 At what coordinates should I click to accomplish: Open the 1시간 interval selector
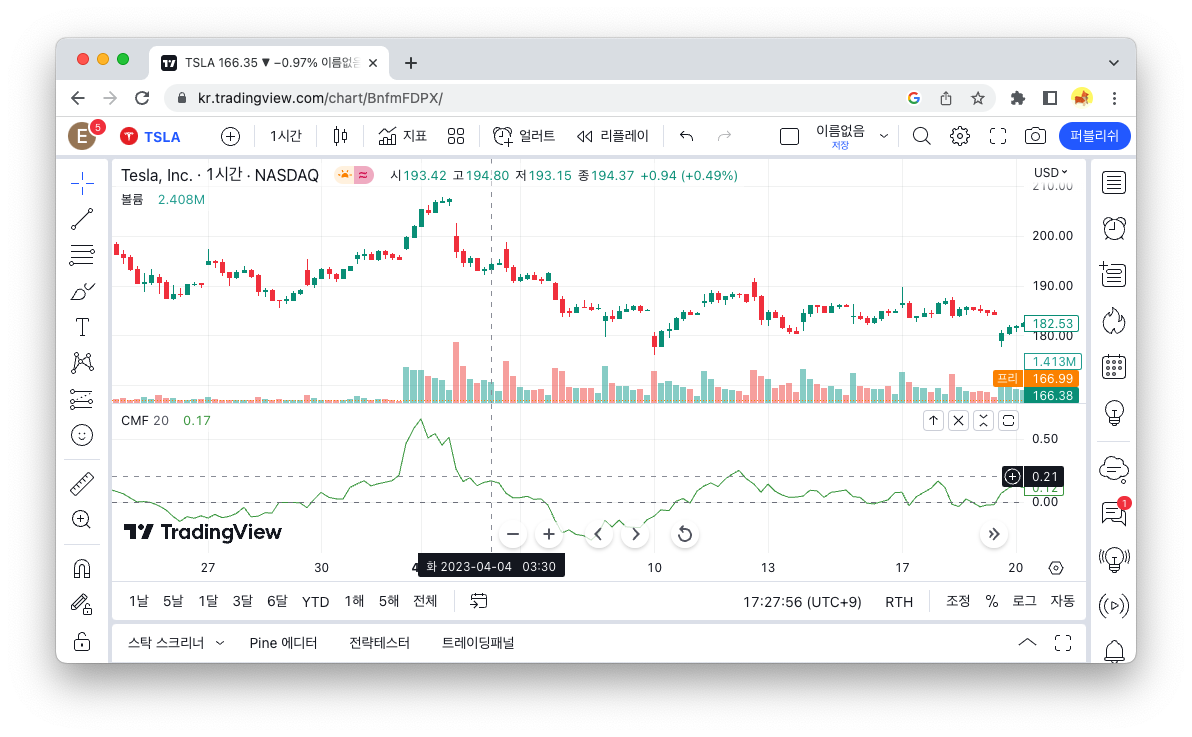286,136
